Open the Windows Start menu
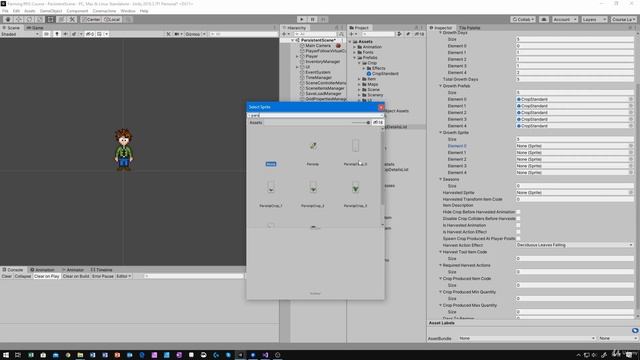 click(6, 355)
